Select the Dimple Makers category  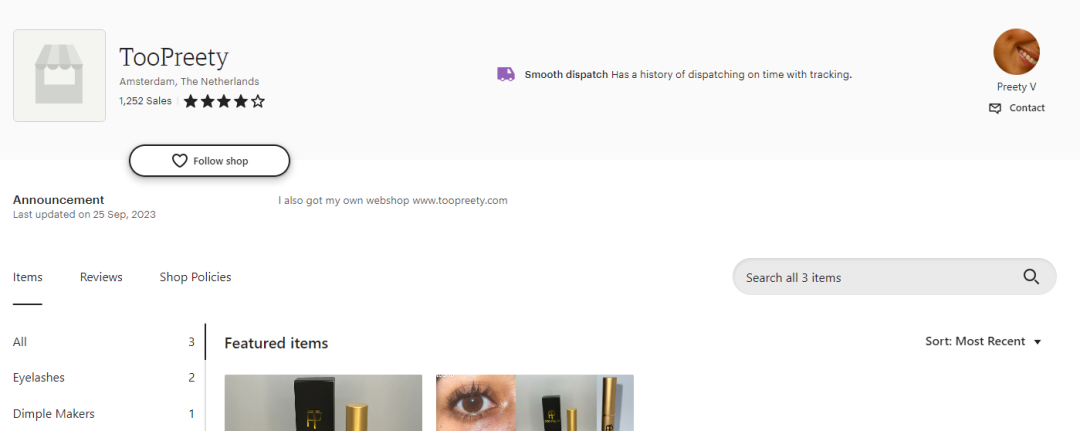(x=103, y=414)
